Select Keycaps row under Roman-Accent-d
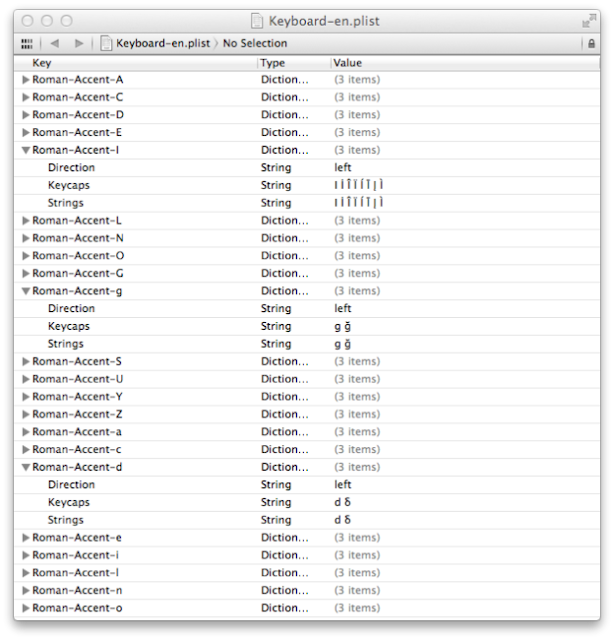Image resolution: width=614 pixels, height=640 pixels. (307, 502)
